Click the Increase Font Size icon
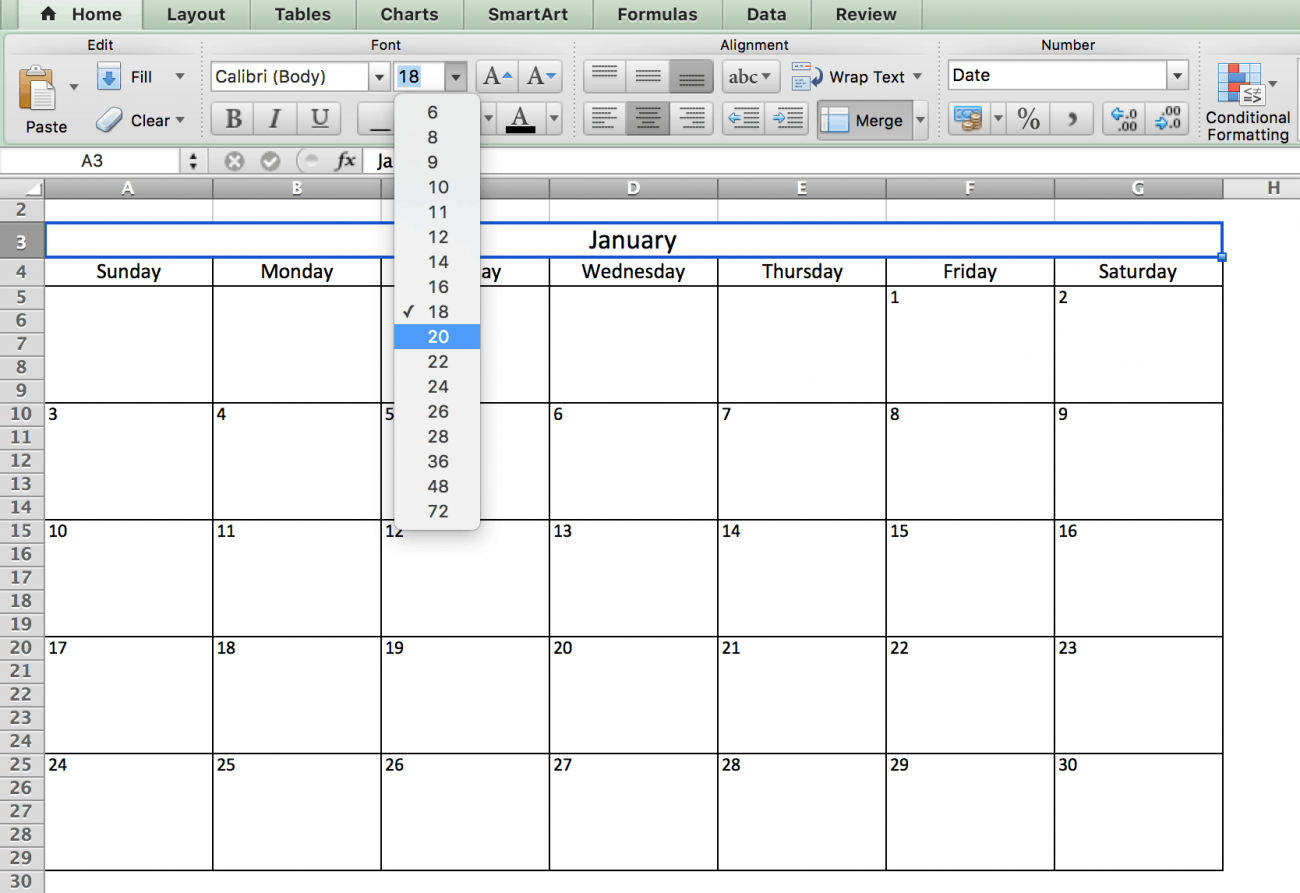The width and height of the screenshot is (1300, 893). tap(497, 76)
